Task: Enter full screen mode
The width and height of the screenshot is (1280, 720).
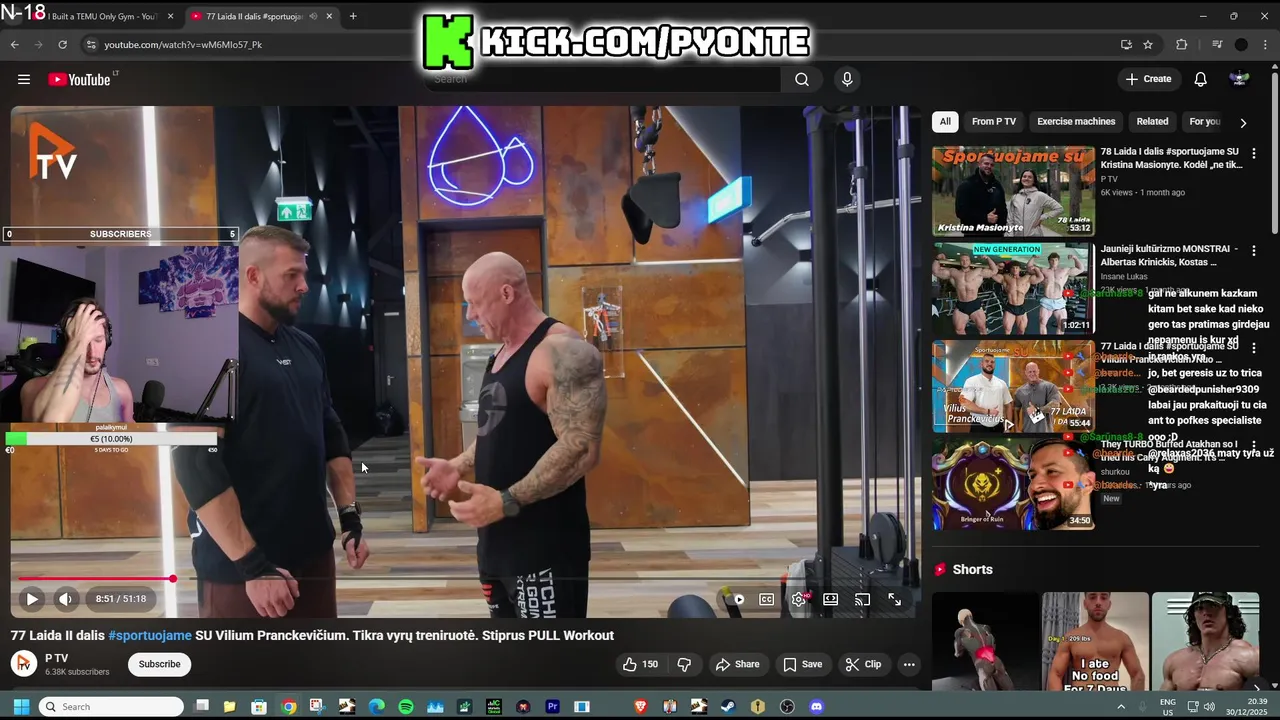Action: pos(895,599)
